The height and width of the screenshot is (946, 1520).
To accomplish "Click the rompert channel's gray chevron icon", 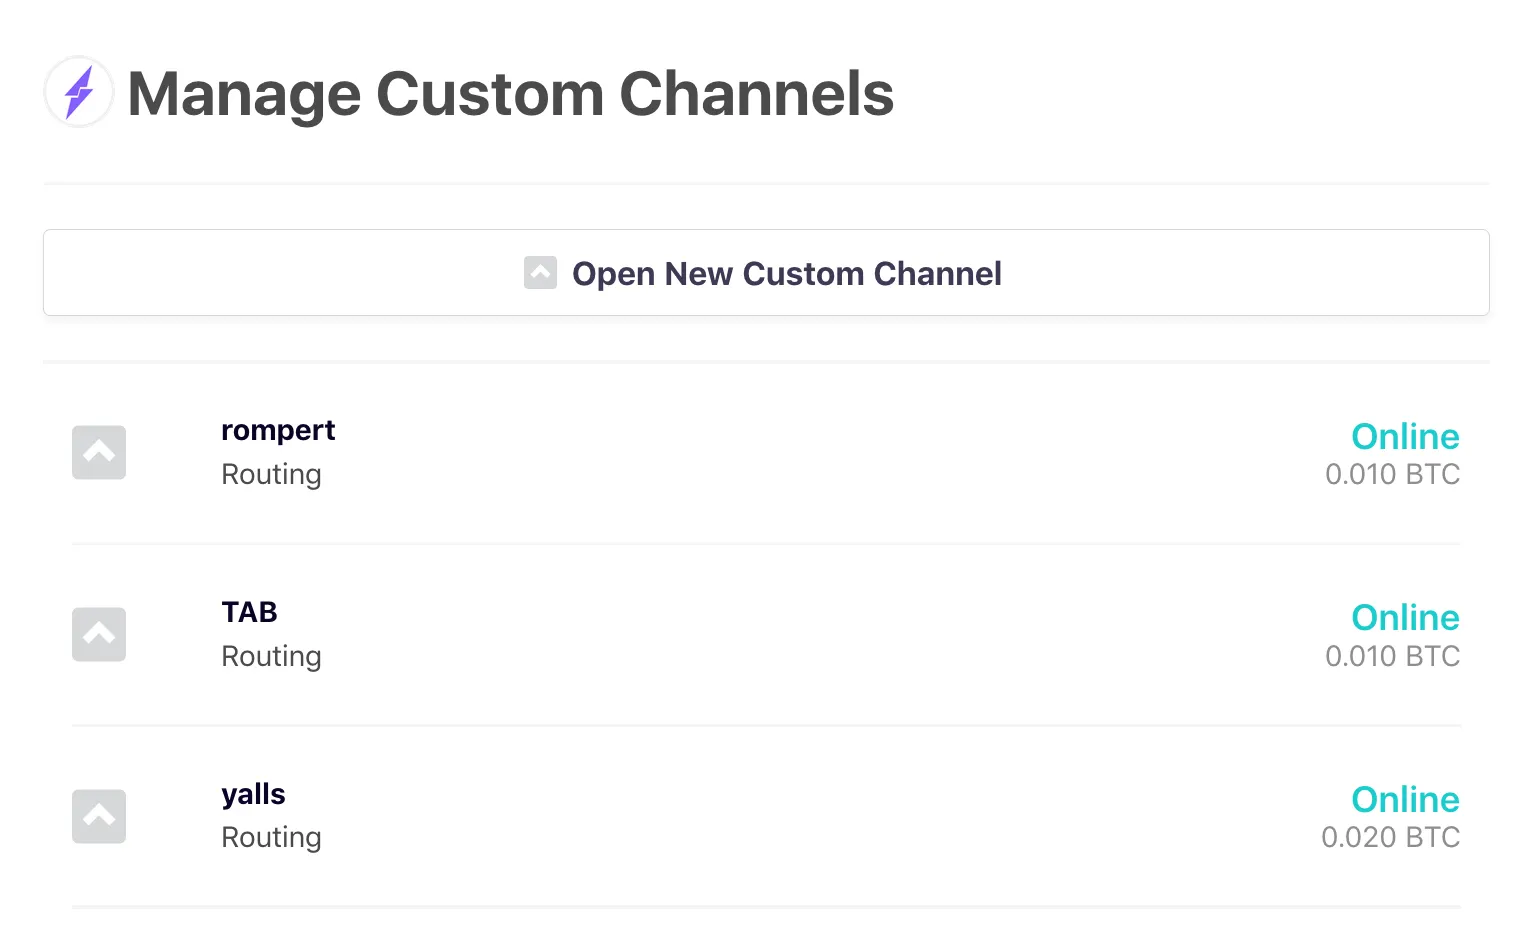I will 99,453.
